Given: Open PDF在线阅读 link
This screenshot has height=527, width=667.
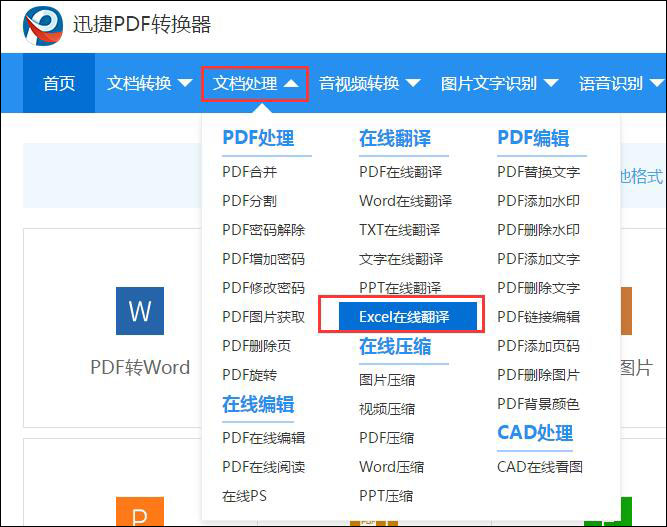Looking at the screenshot, I should pos(264,467).
